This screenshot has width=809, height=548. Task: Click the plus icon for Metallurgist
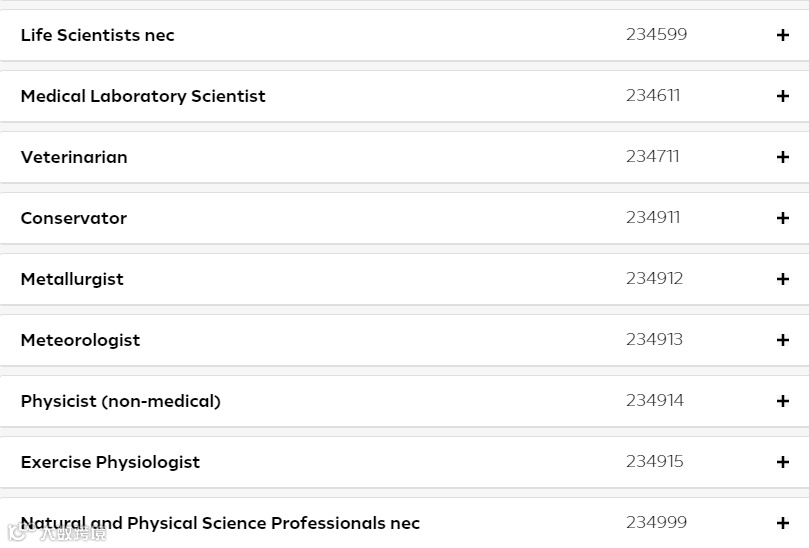point(783,279)
